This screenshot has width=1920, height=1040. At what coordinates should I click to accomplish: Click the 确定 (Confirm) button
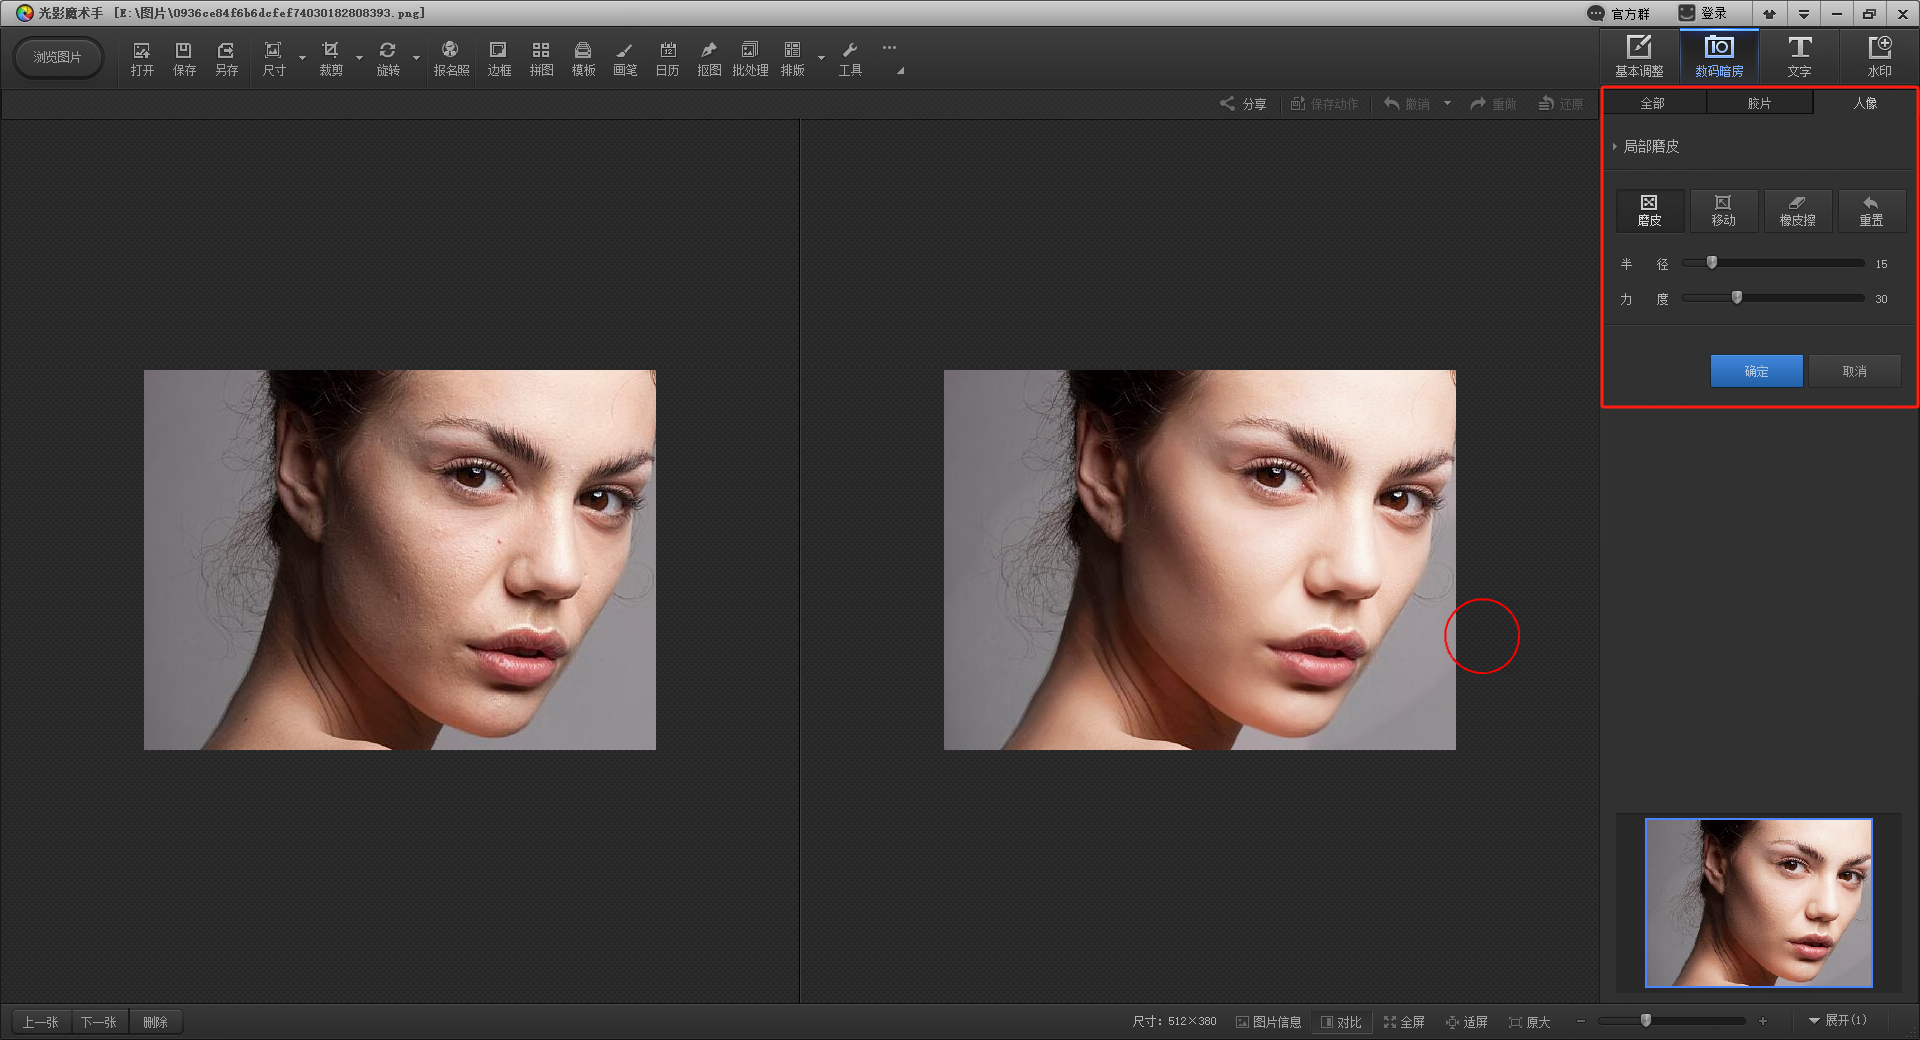click(x=1756, y=371)
